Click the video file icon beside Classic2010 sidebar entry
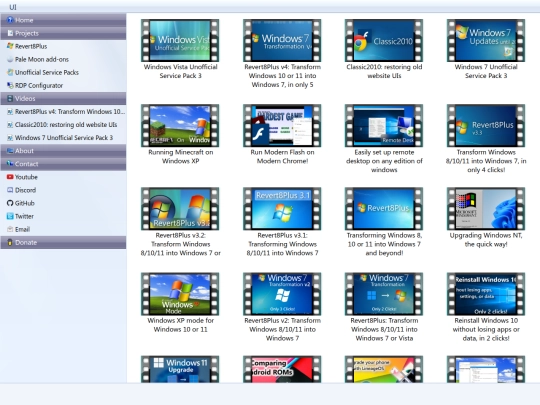This screenshot has width=540, height=405. coord(10,125)
